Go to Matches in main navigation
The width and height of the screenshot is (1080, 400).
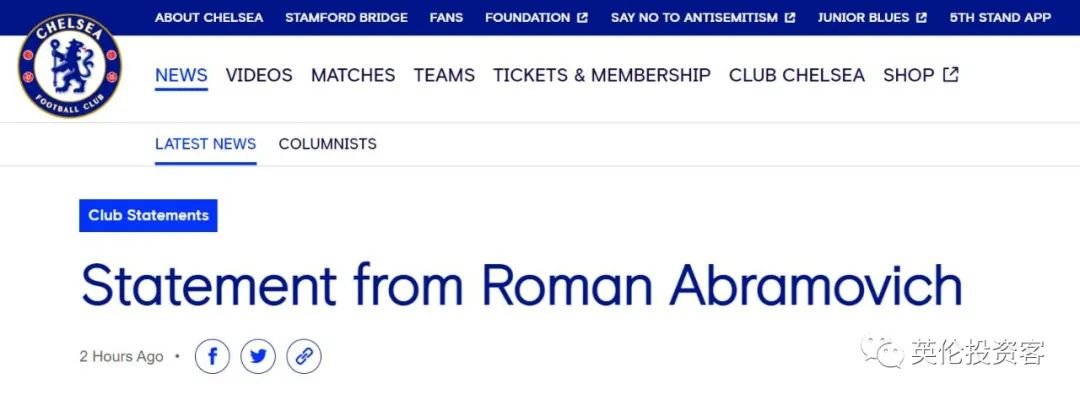(x=353, y=75)
